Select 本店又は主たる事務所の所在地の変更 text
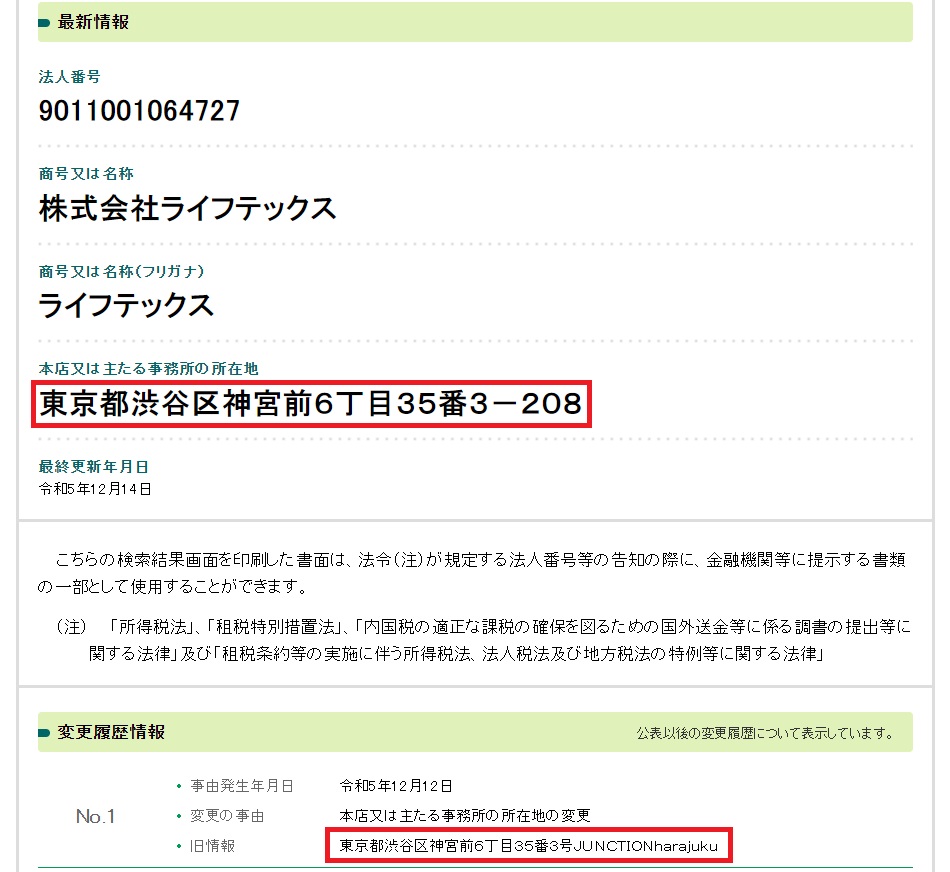 click(465, 816)
